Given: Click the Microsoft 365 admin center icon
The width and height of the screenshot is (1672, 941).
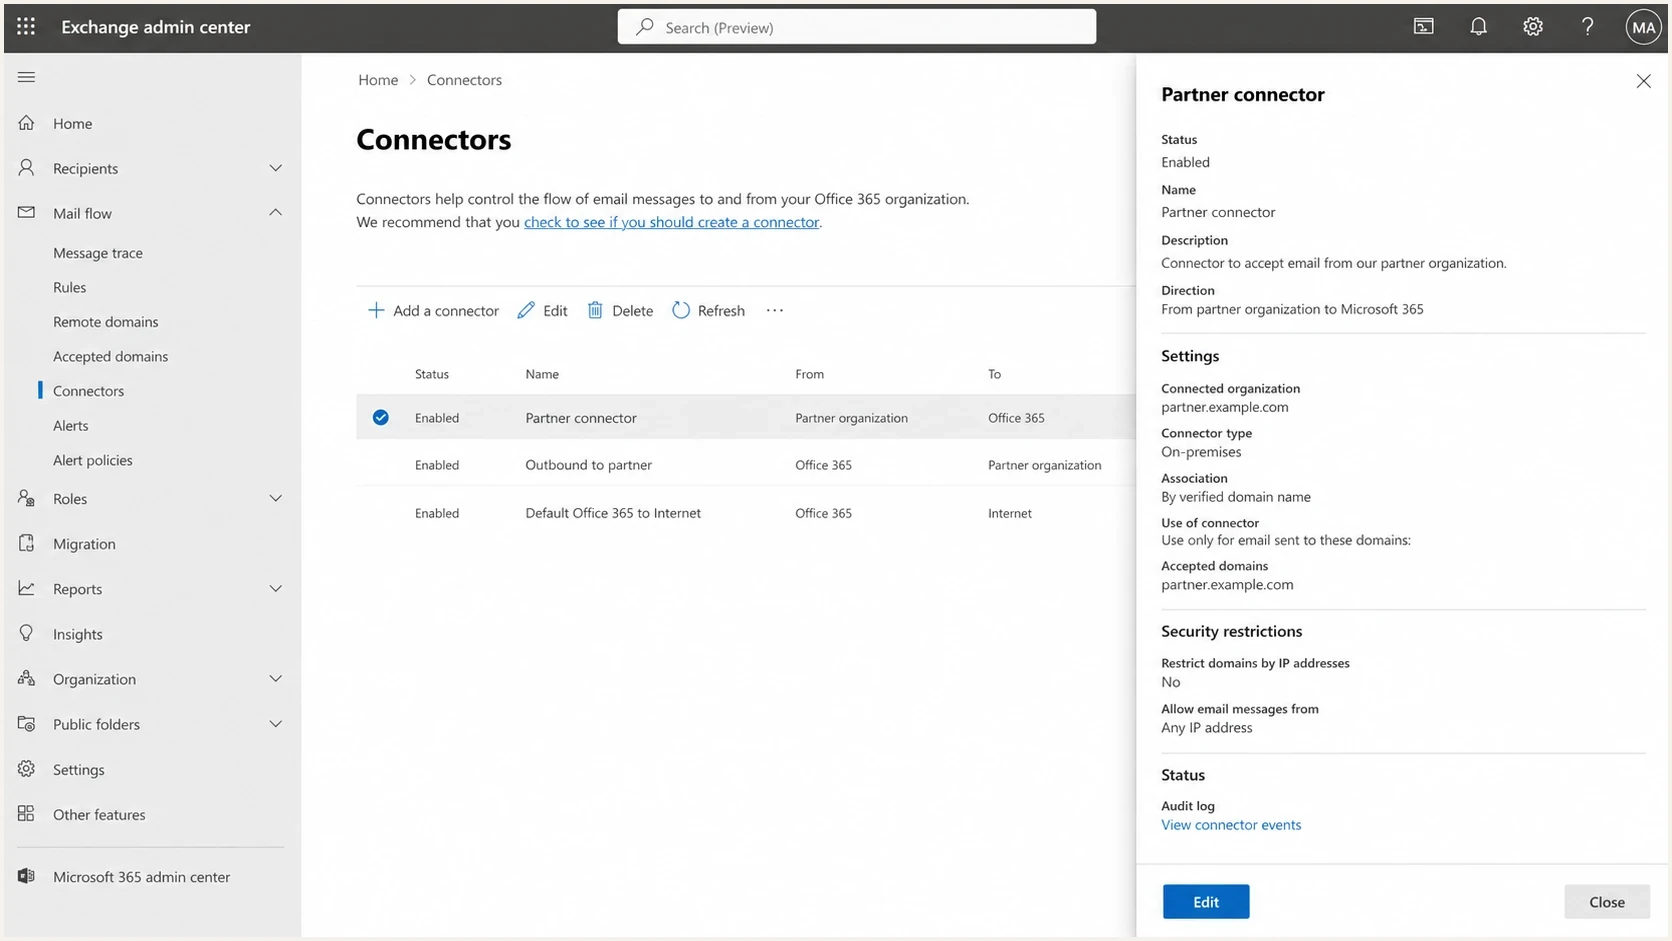Looking at the screenshot, I should (x=27, y=876).
